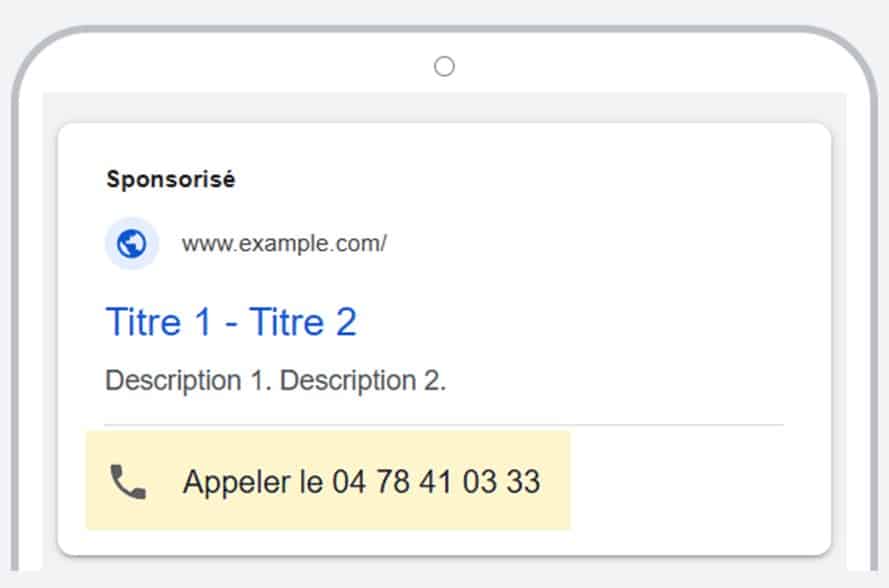This screenshot has height=588, width=889.
Task: Click the yellow highlighted call extension area
Action: (328, 480)
